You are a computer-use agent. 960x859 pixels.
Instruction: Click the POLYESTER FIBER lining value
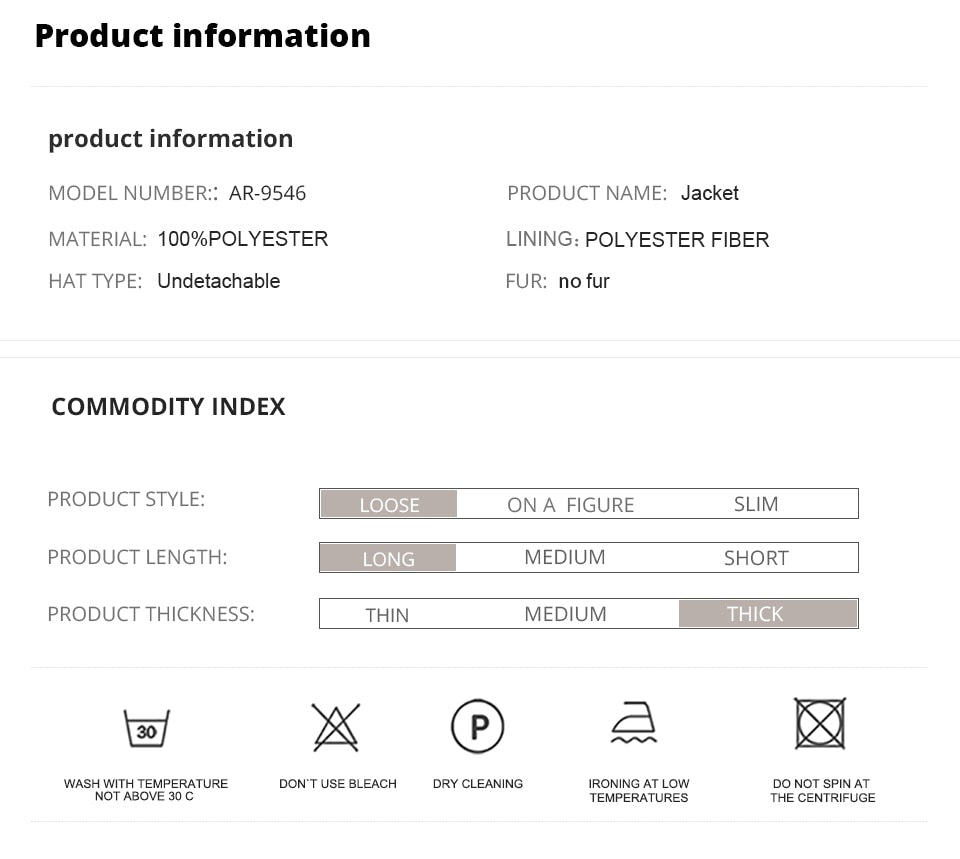(677, 240)
